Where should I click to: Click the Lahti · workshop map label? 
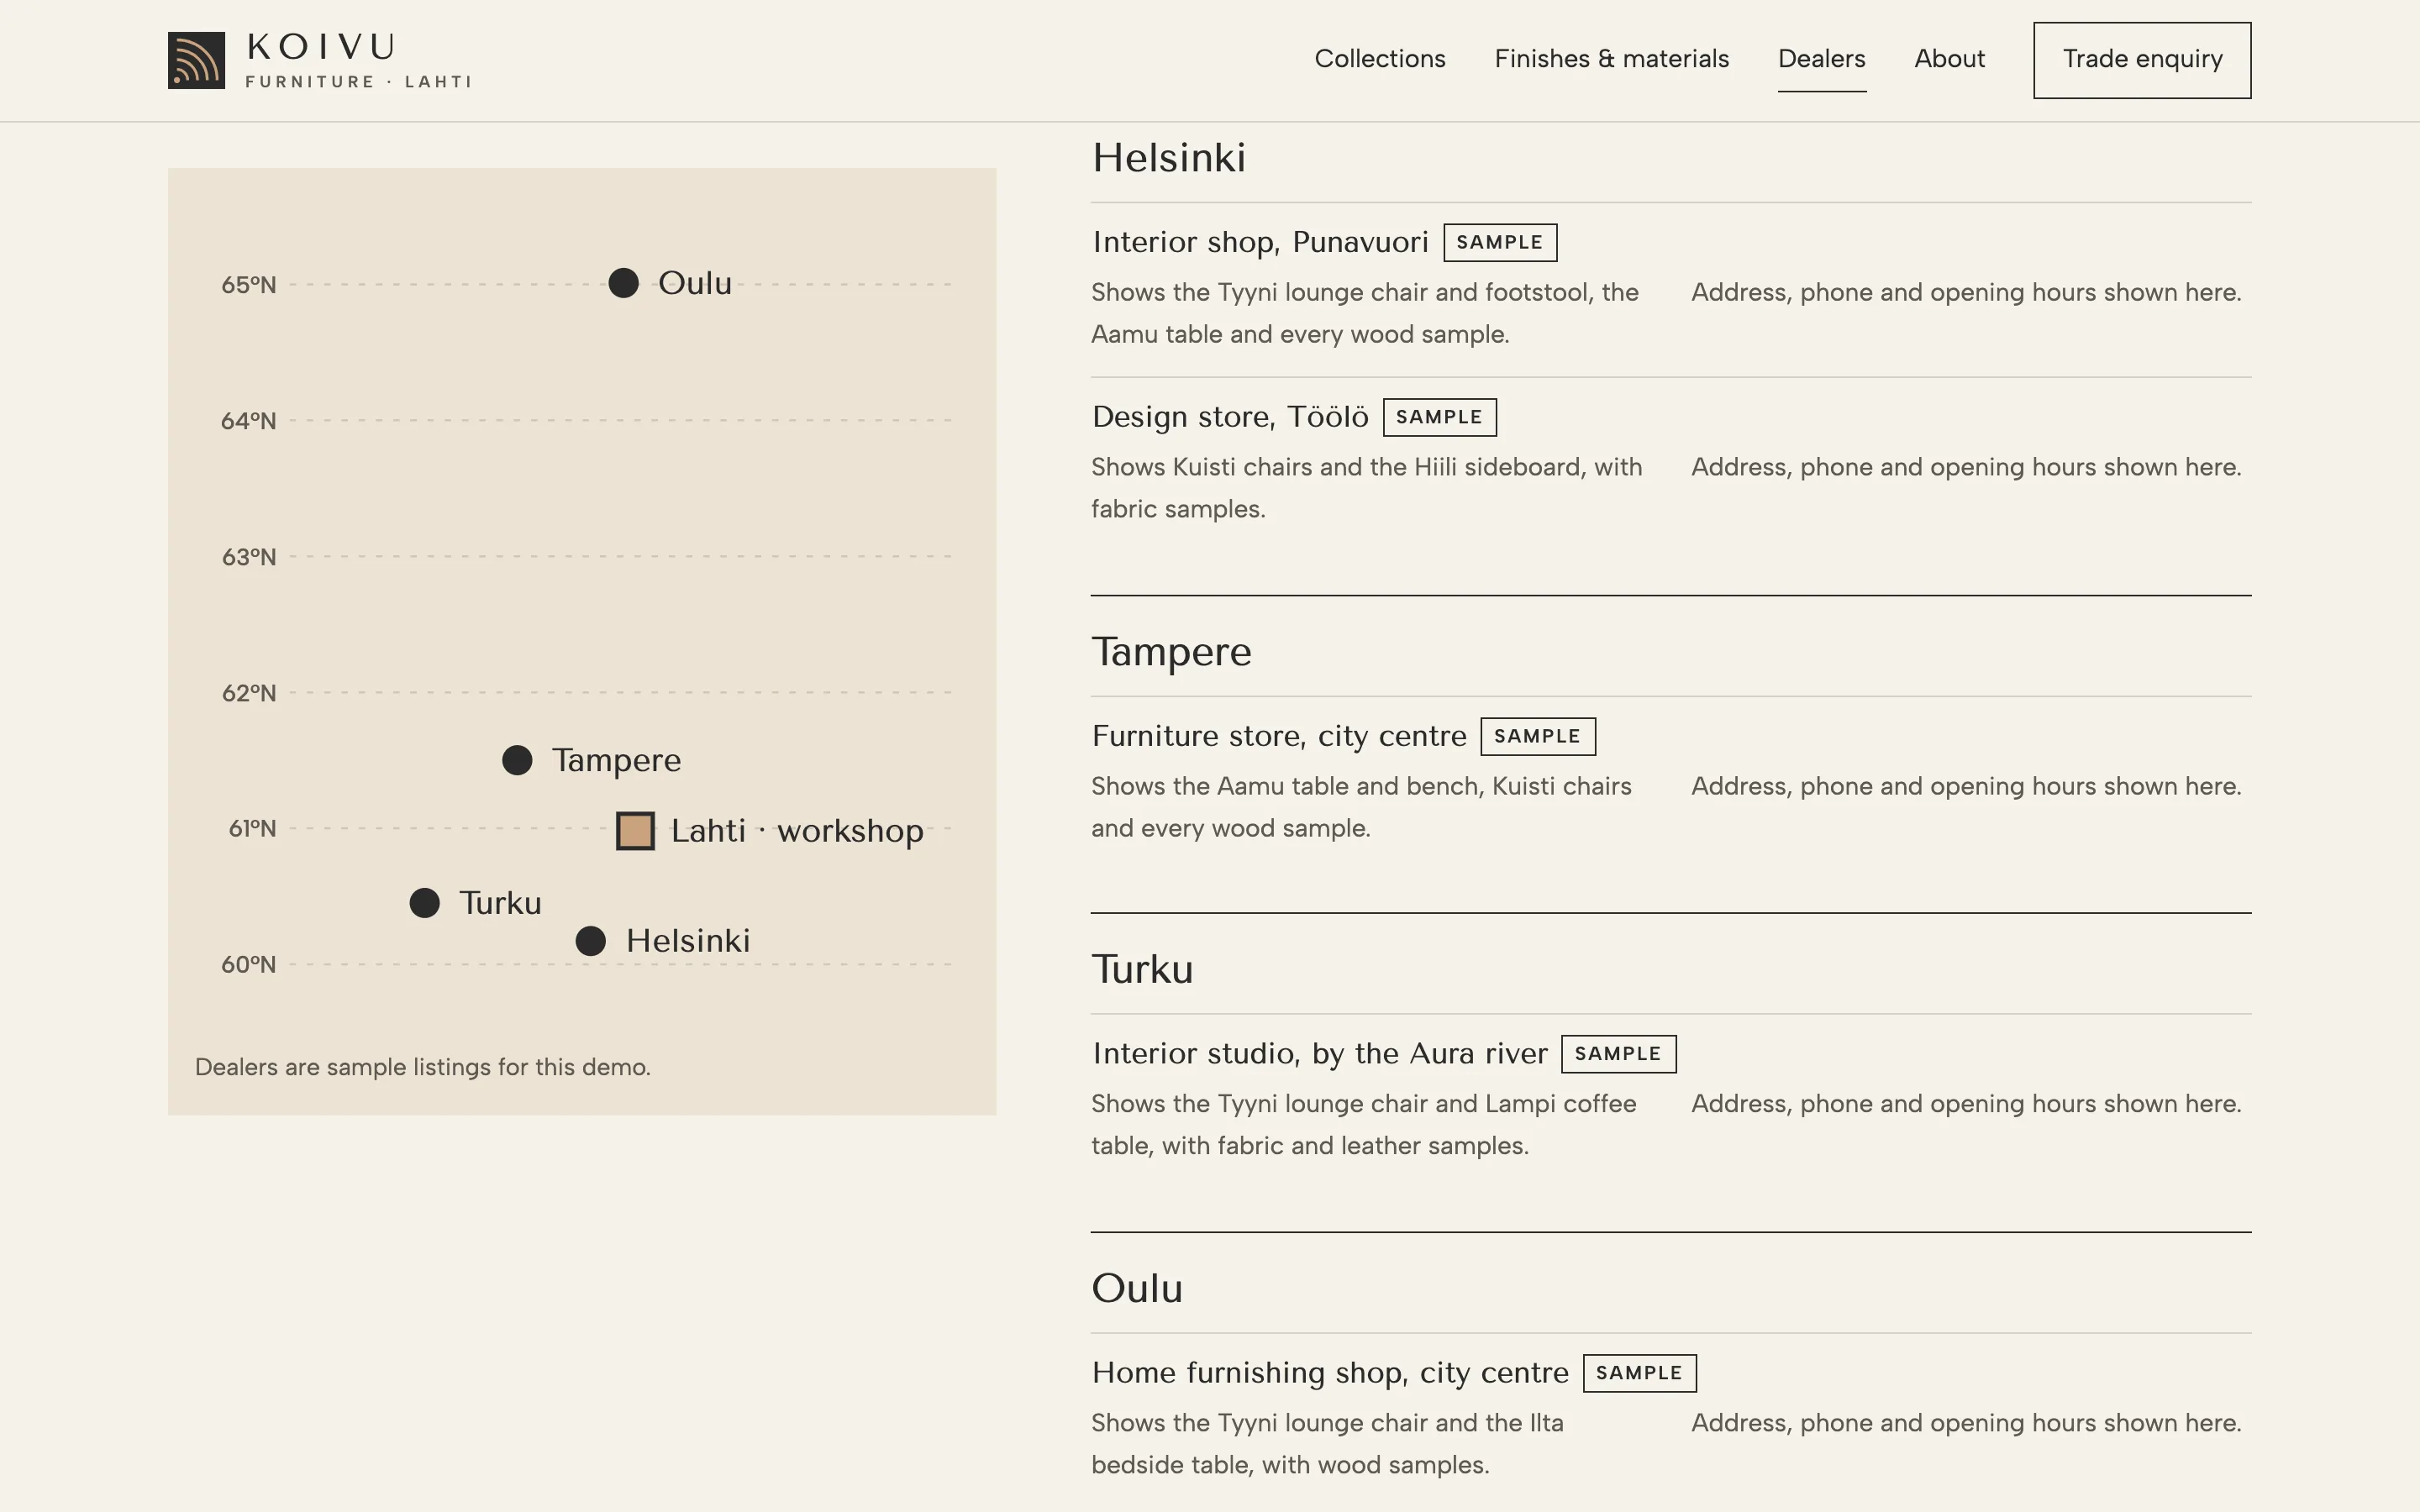(x=797, y=831)
